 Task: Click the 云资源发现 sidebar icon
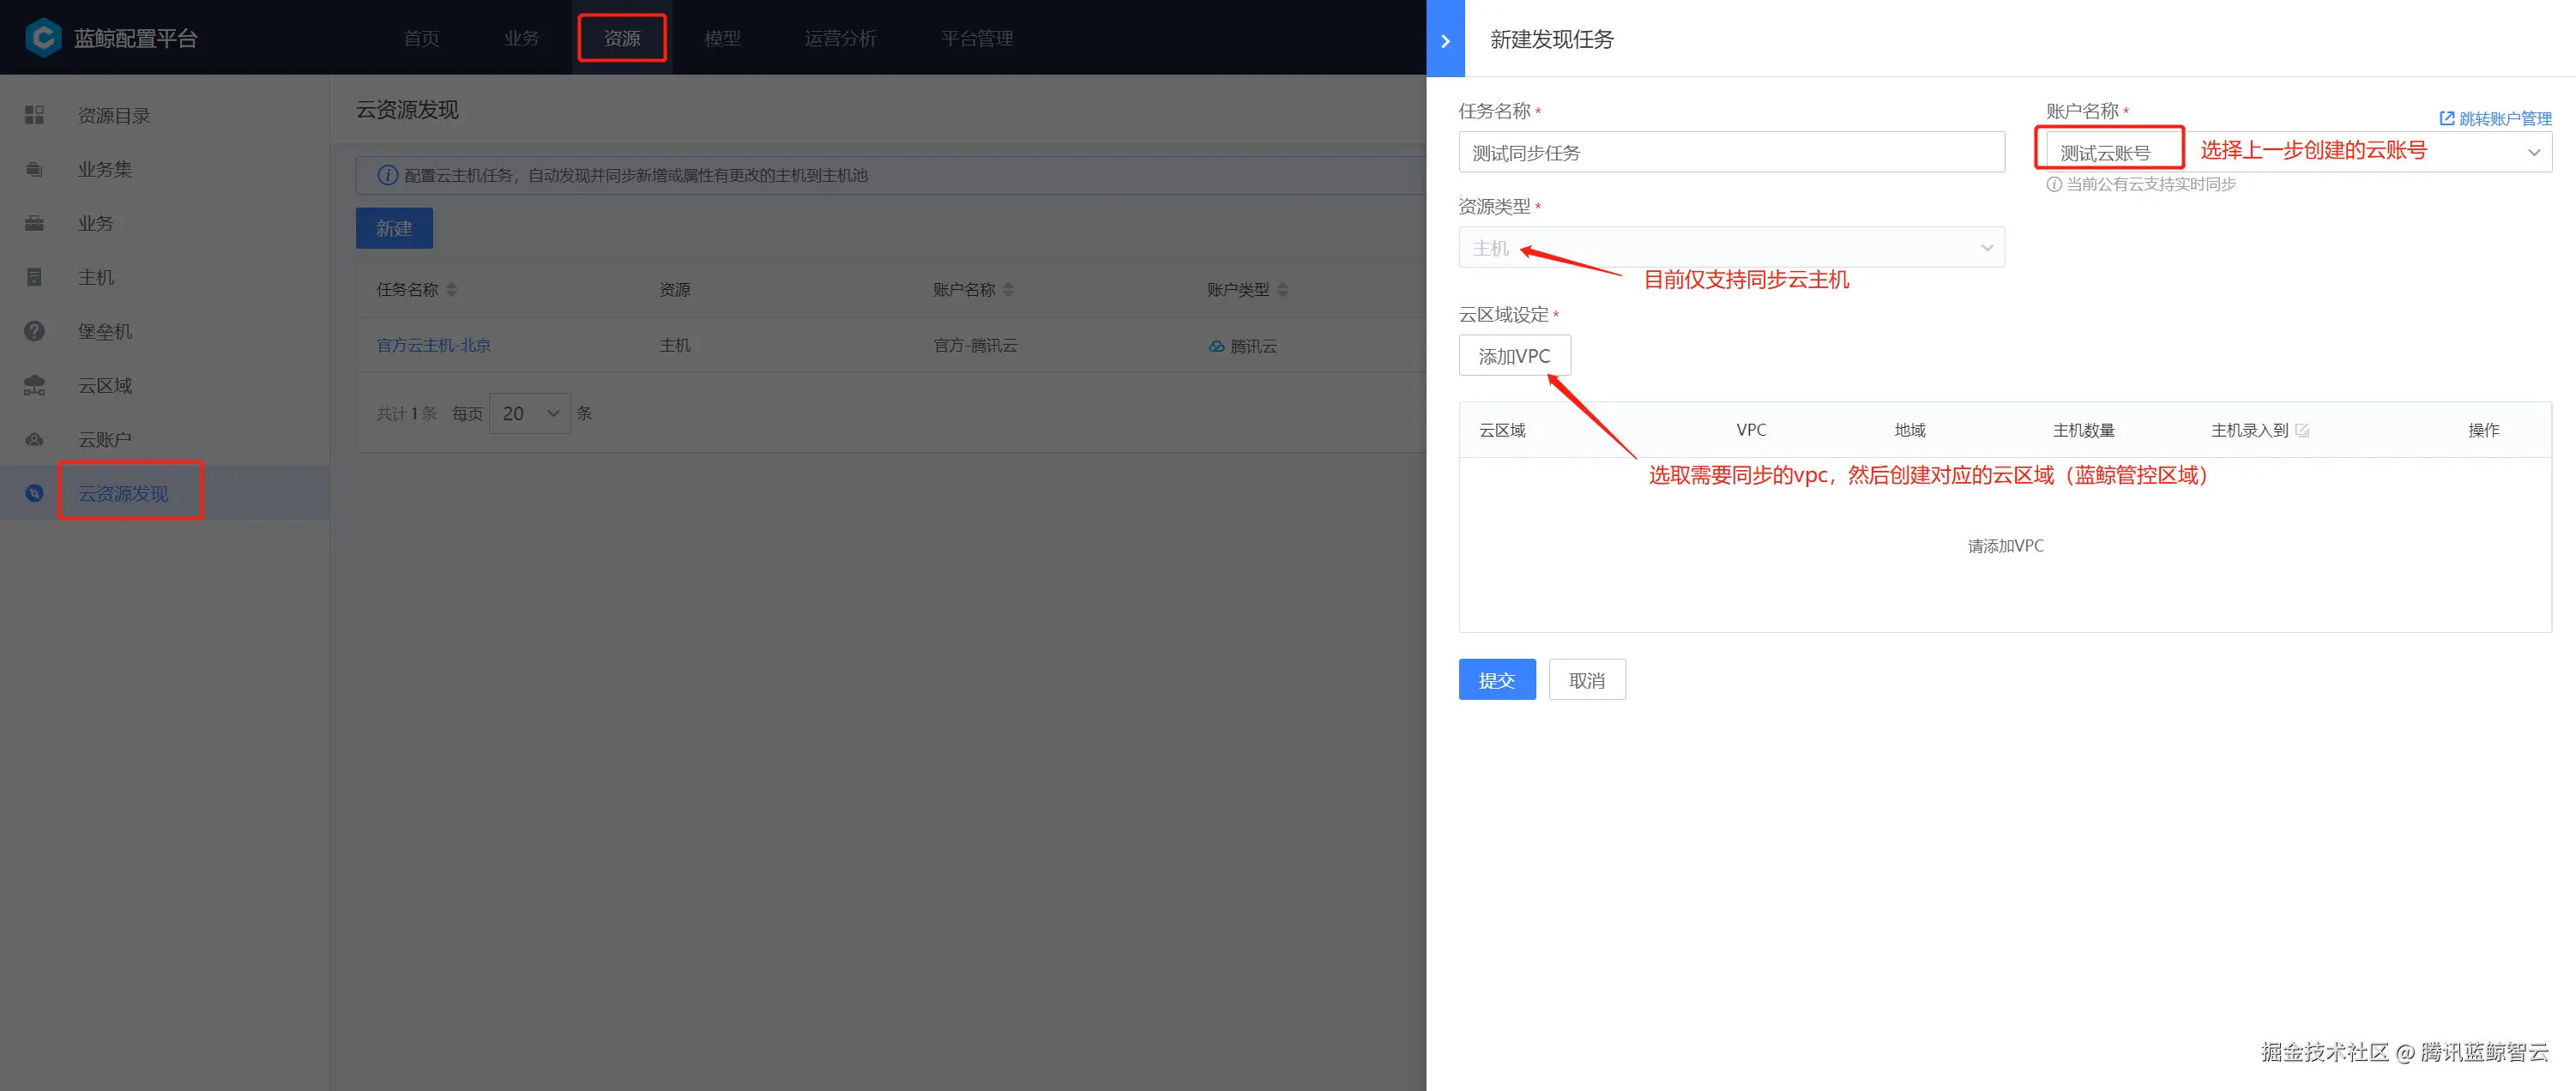[x=34, y=493]
